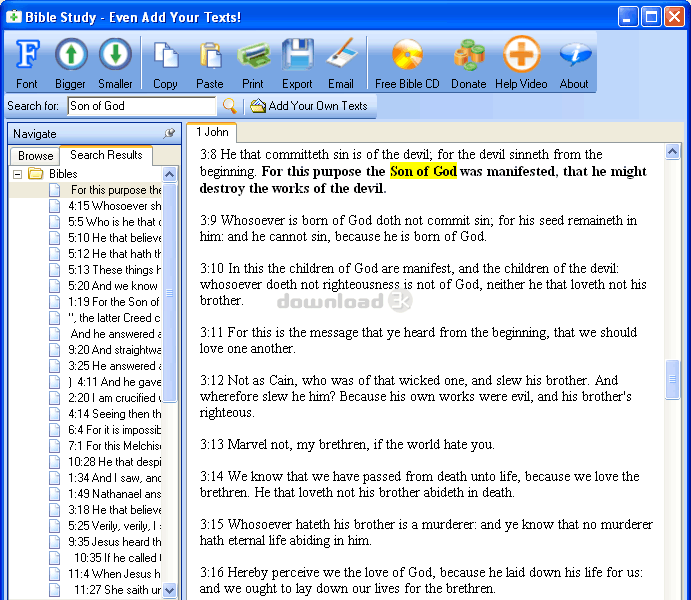Open result '3:18 He that believe'
The width and height of the screenshot is (691, 600).
click(115, 510)
